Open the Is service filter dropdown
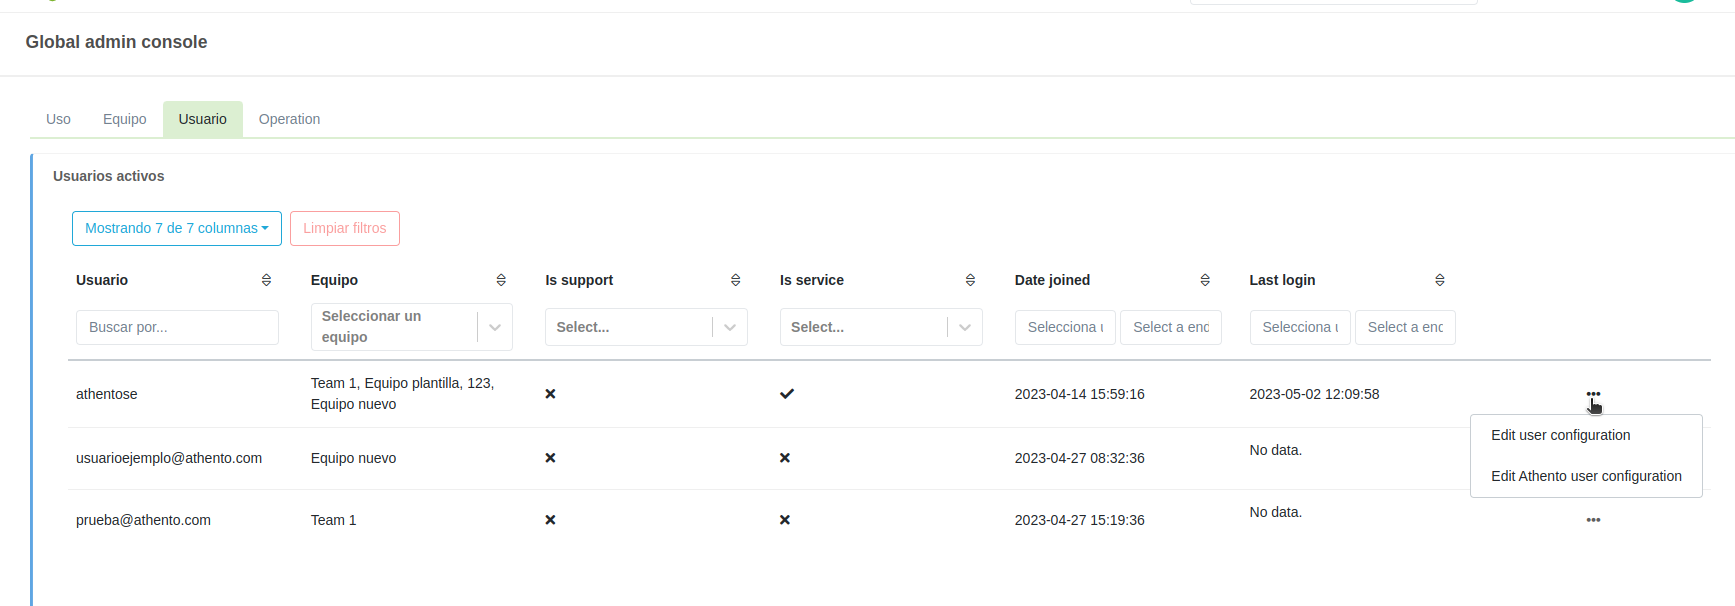Image resolution: width=1735 pixels, height=606 pixels. pos(965,327)
